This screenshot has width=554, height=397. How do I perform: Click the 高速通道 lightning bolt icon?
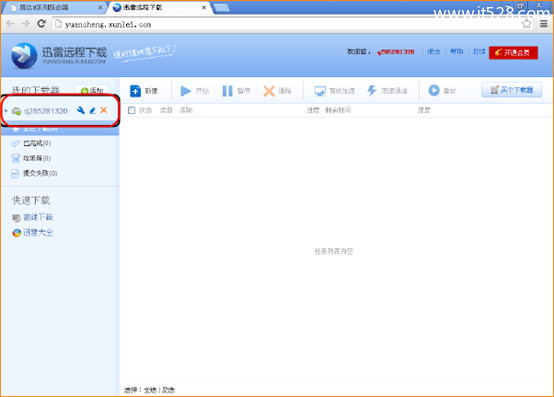click(x=372, y=90)
